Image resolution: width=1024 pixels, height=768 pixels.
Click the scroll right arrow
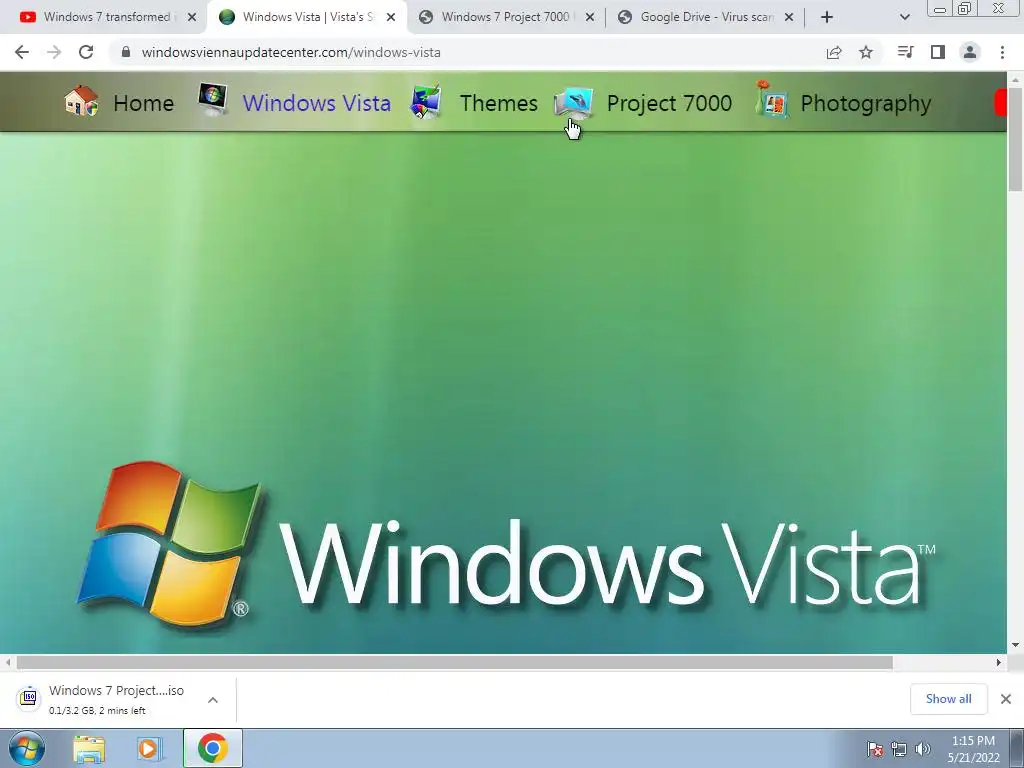tap(999, 662)
